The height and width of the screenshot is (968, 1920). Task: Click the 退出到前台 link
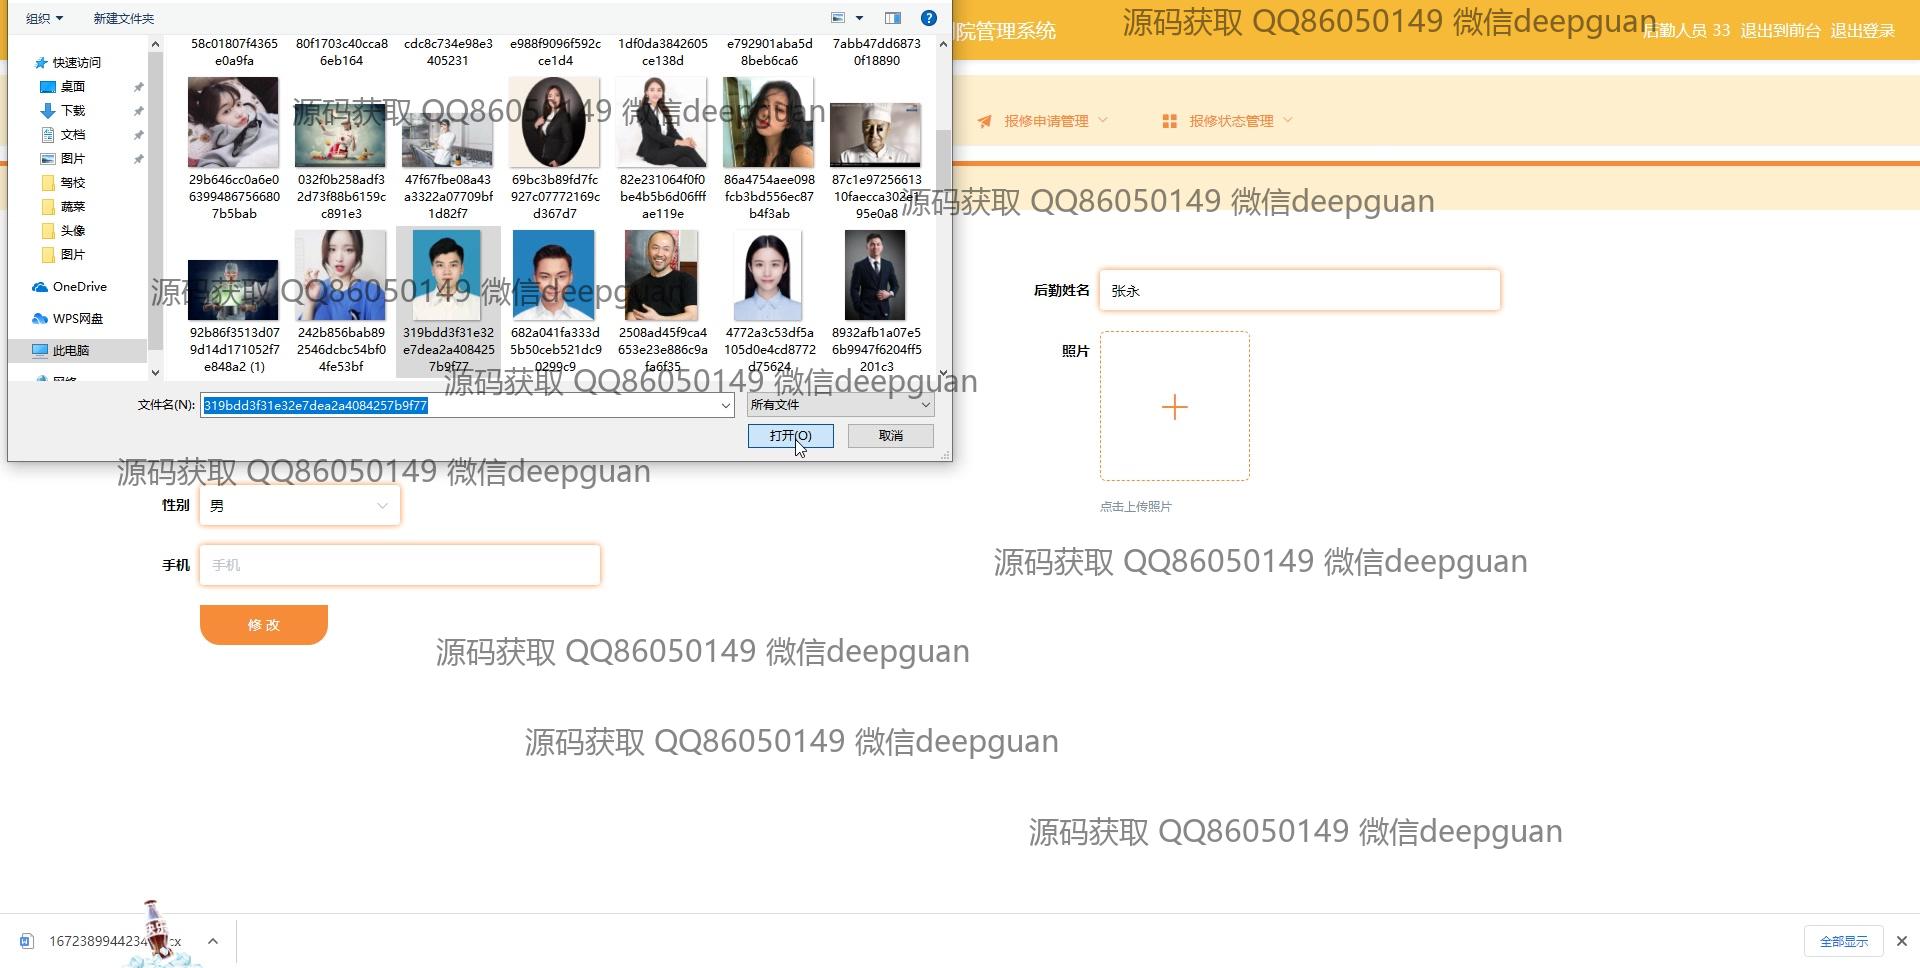1780,30
